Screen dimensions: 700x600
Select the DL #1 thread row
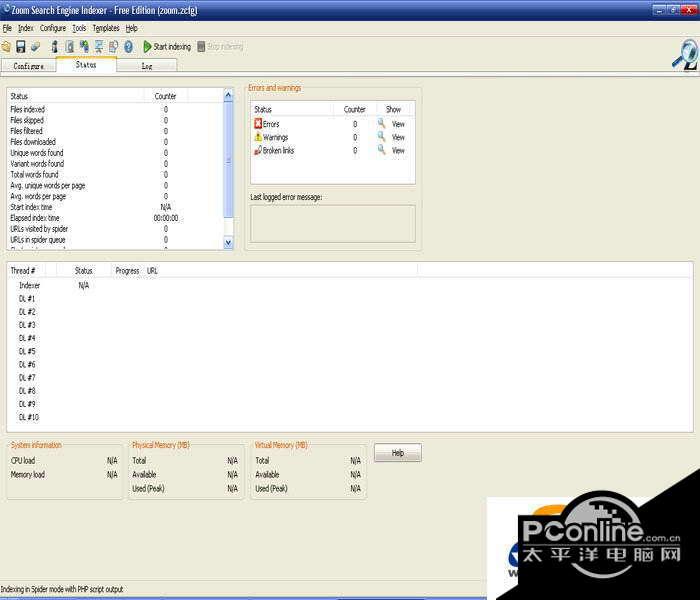coord(350,299)
